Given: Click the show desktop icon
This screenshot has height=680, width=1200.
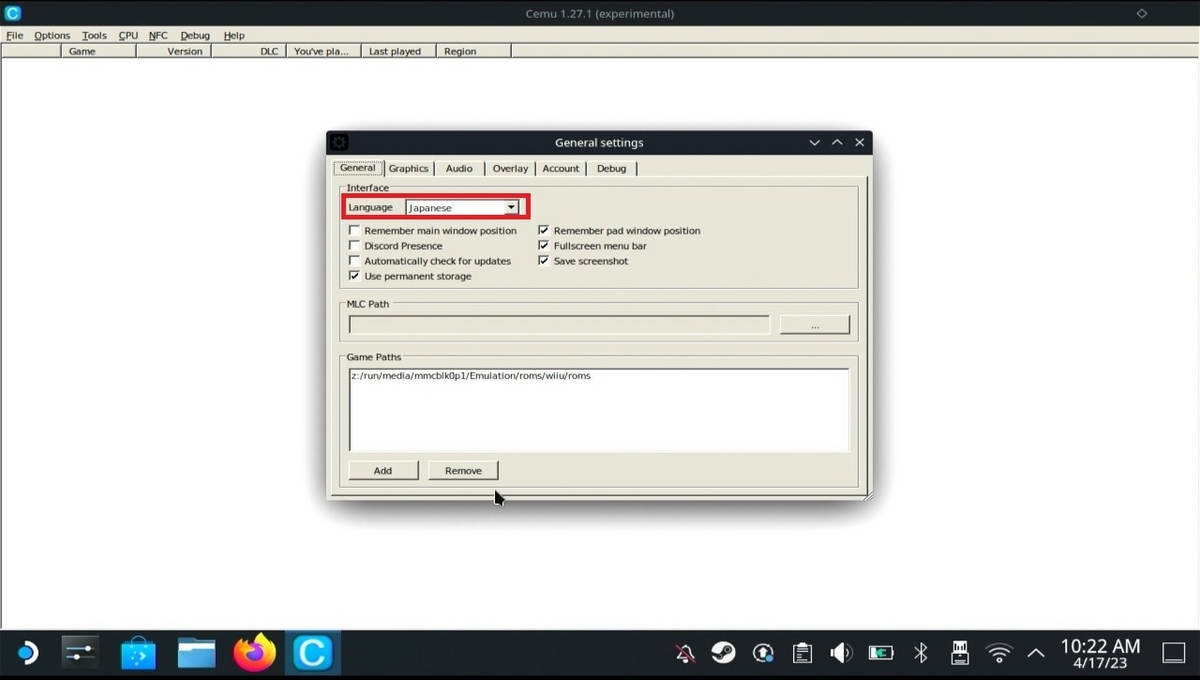Looking at the screenshot, I should point(1173,654).
